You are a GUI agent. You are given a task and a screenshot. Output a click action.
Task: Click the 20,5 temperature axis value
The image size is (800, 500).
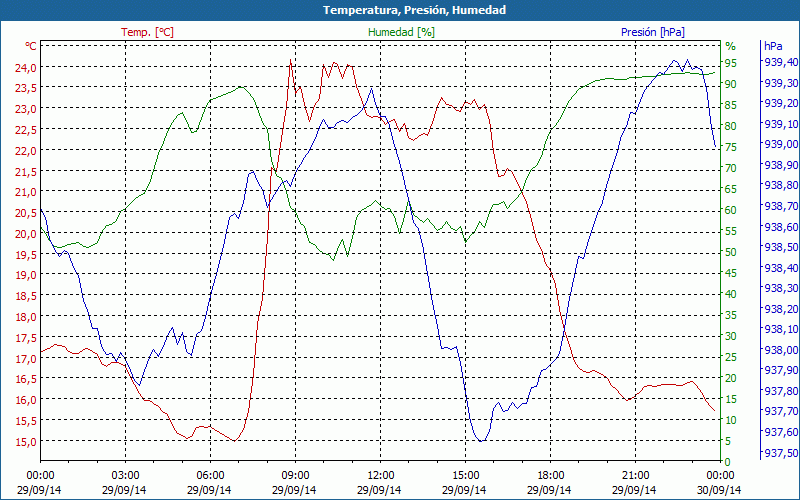click(x=26, y=213)
